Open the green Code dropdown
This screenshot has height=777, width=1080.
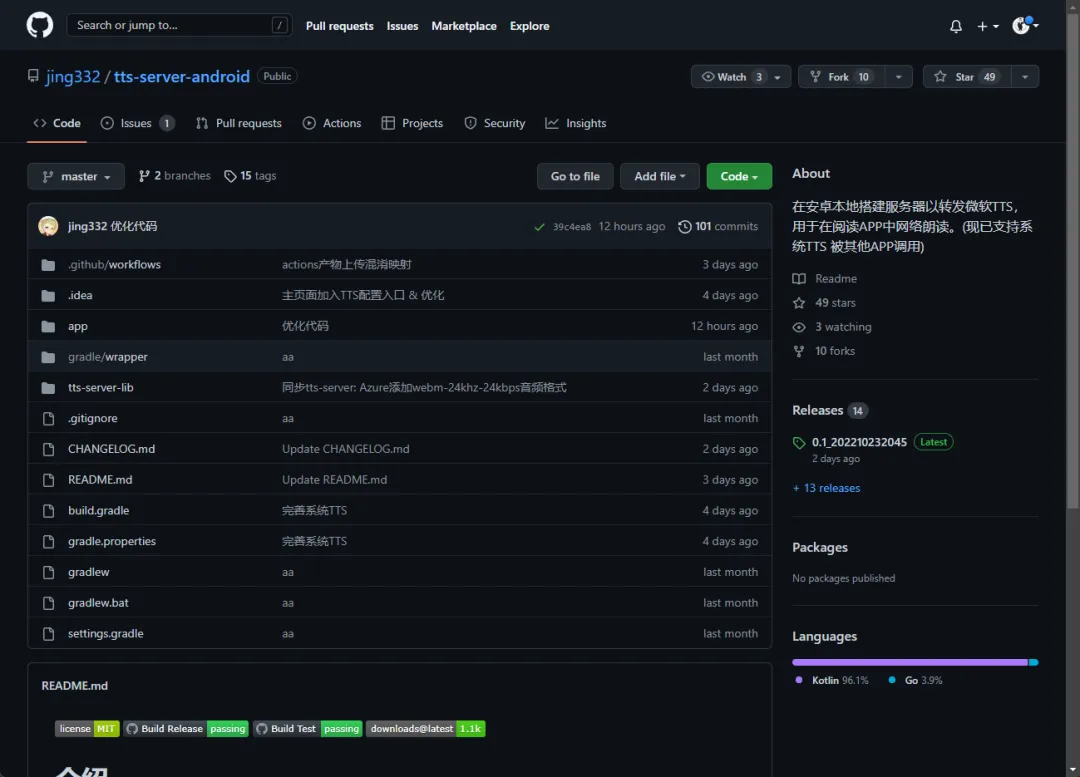pyautogui.click(x=739, y=176)
